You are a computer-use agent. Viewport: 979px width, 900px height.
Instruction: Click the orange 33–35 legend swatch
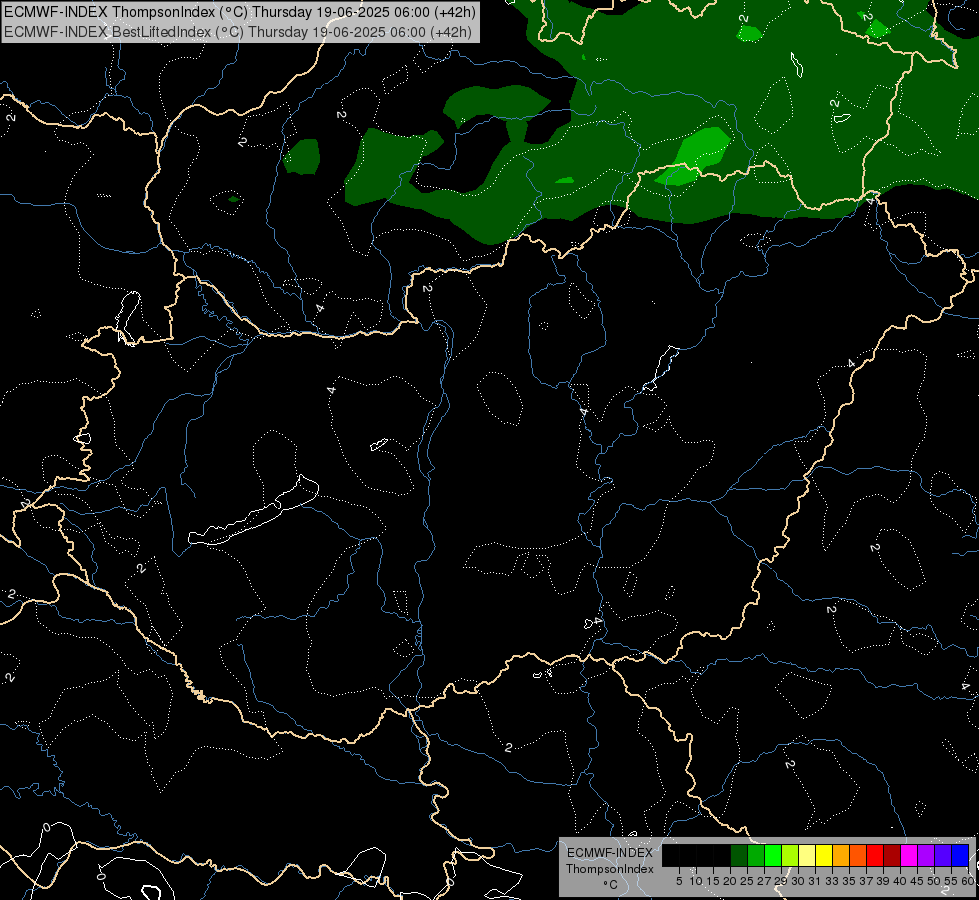coord(841,855)
